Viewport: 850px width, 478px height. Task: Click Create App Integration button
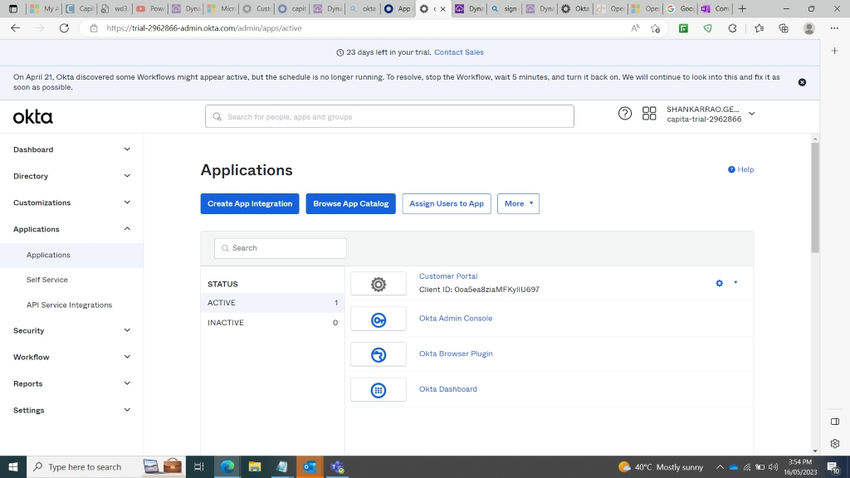click(x=249, y=204)
